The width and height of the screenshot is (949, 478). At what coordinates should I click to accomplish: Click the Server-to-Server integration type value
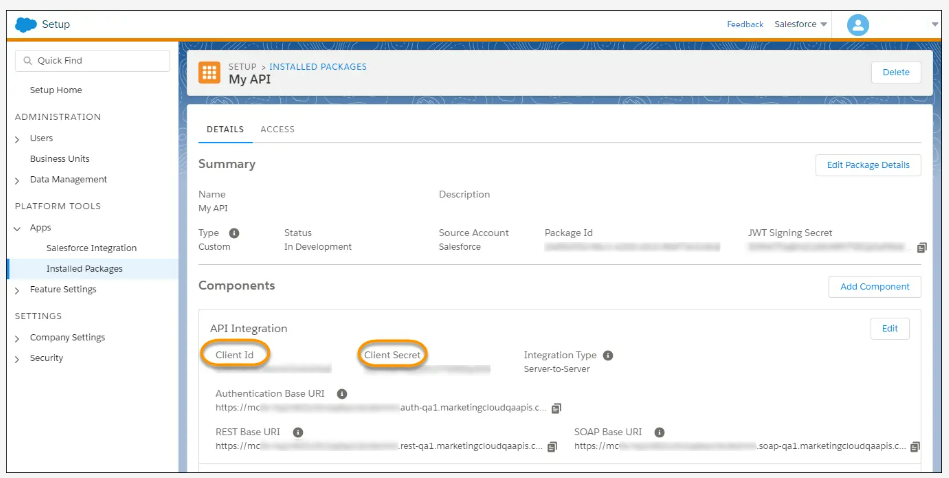click(556, 368)
